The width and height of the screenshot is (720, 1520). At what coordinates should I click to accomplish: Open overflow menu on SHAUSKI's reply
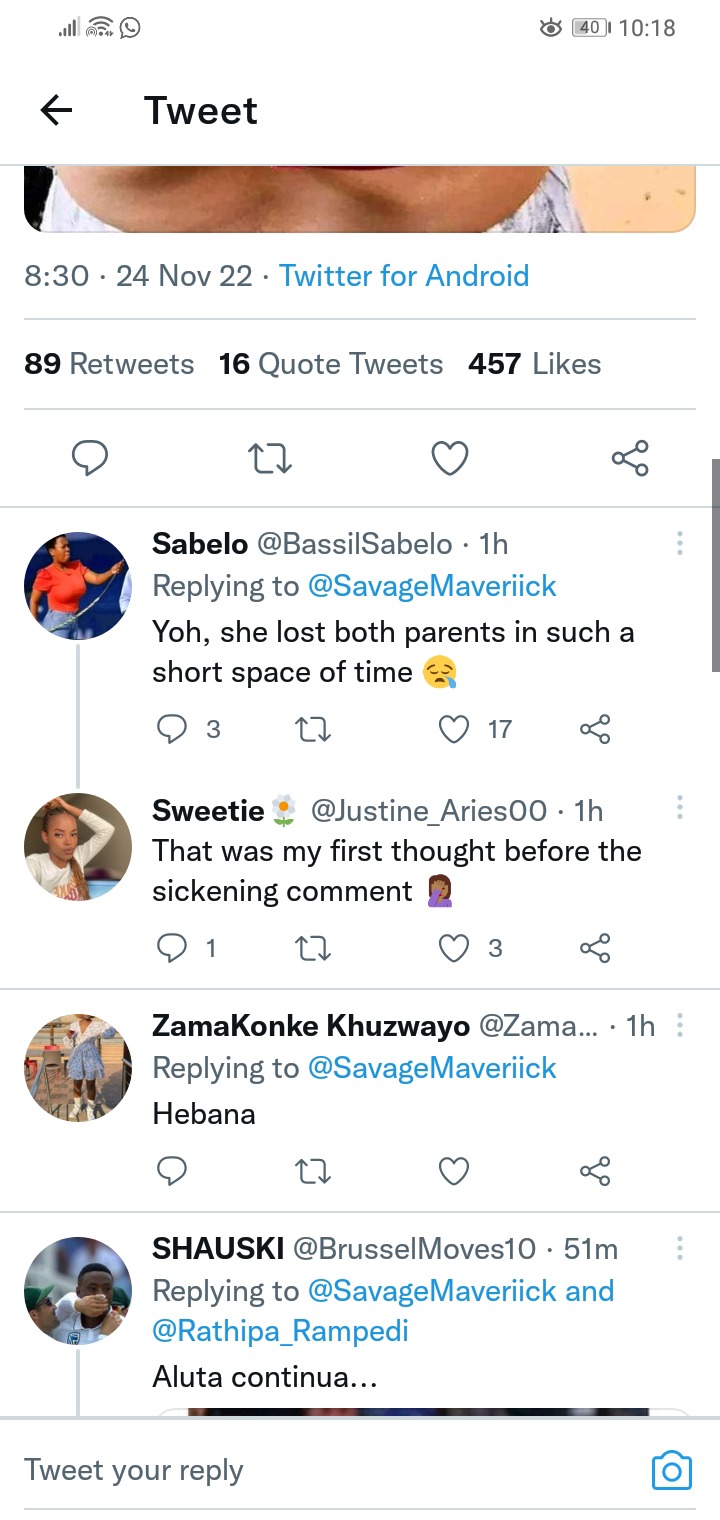[x=680, y=1248]
